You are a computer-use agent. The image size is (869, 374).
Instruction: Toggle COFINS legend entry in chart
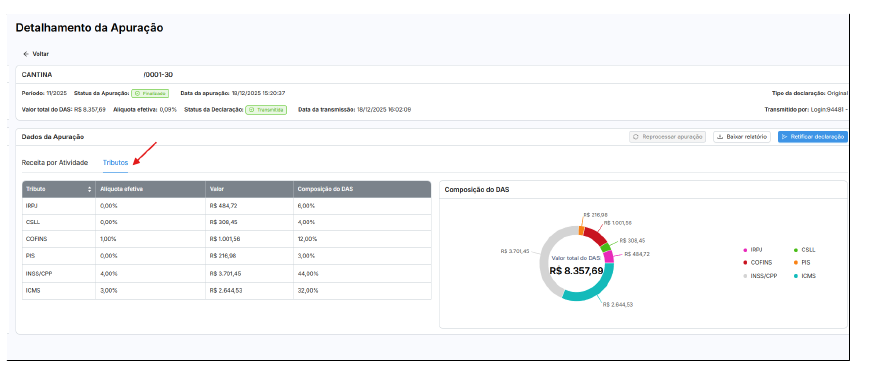coord(758,263)
